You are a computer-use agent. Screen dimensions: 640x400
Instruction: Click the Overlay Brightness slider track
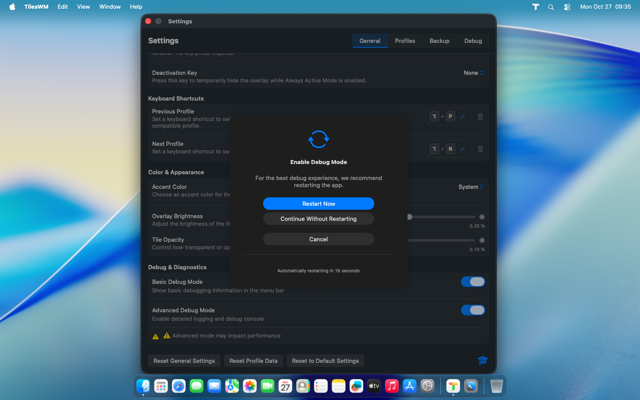click(x=443, y=217)
